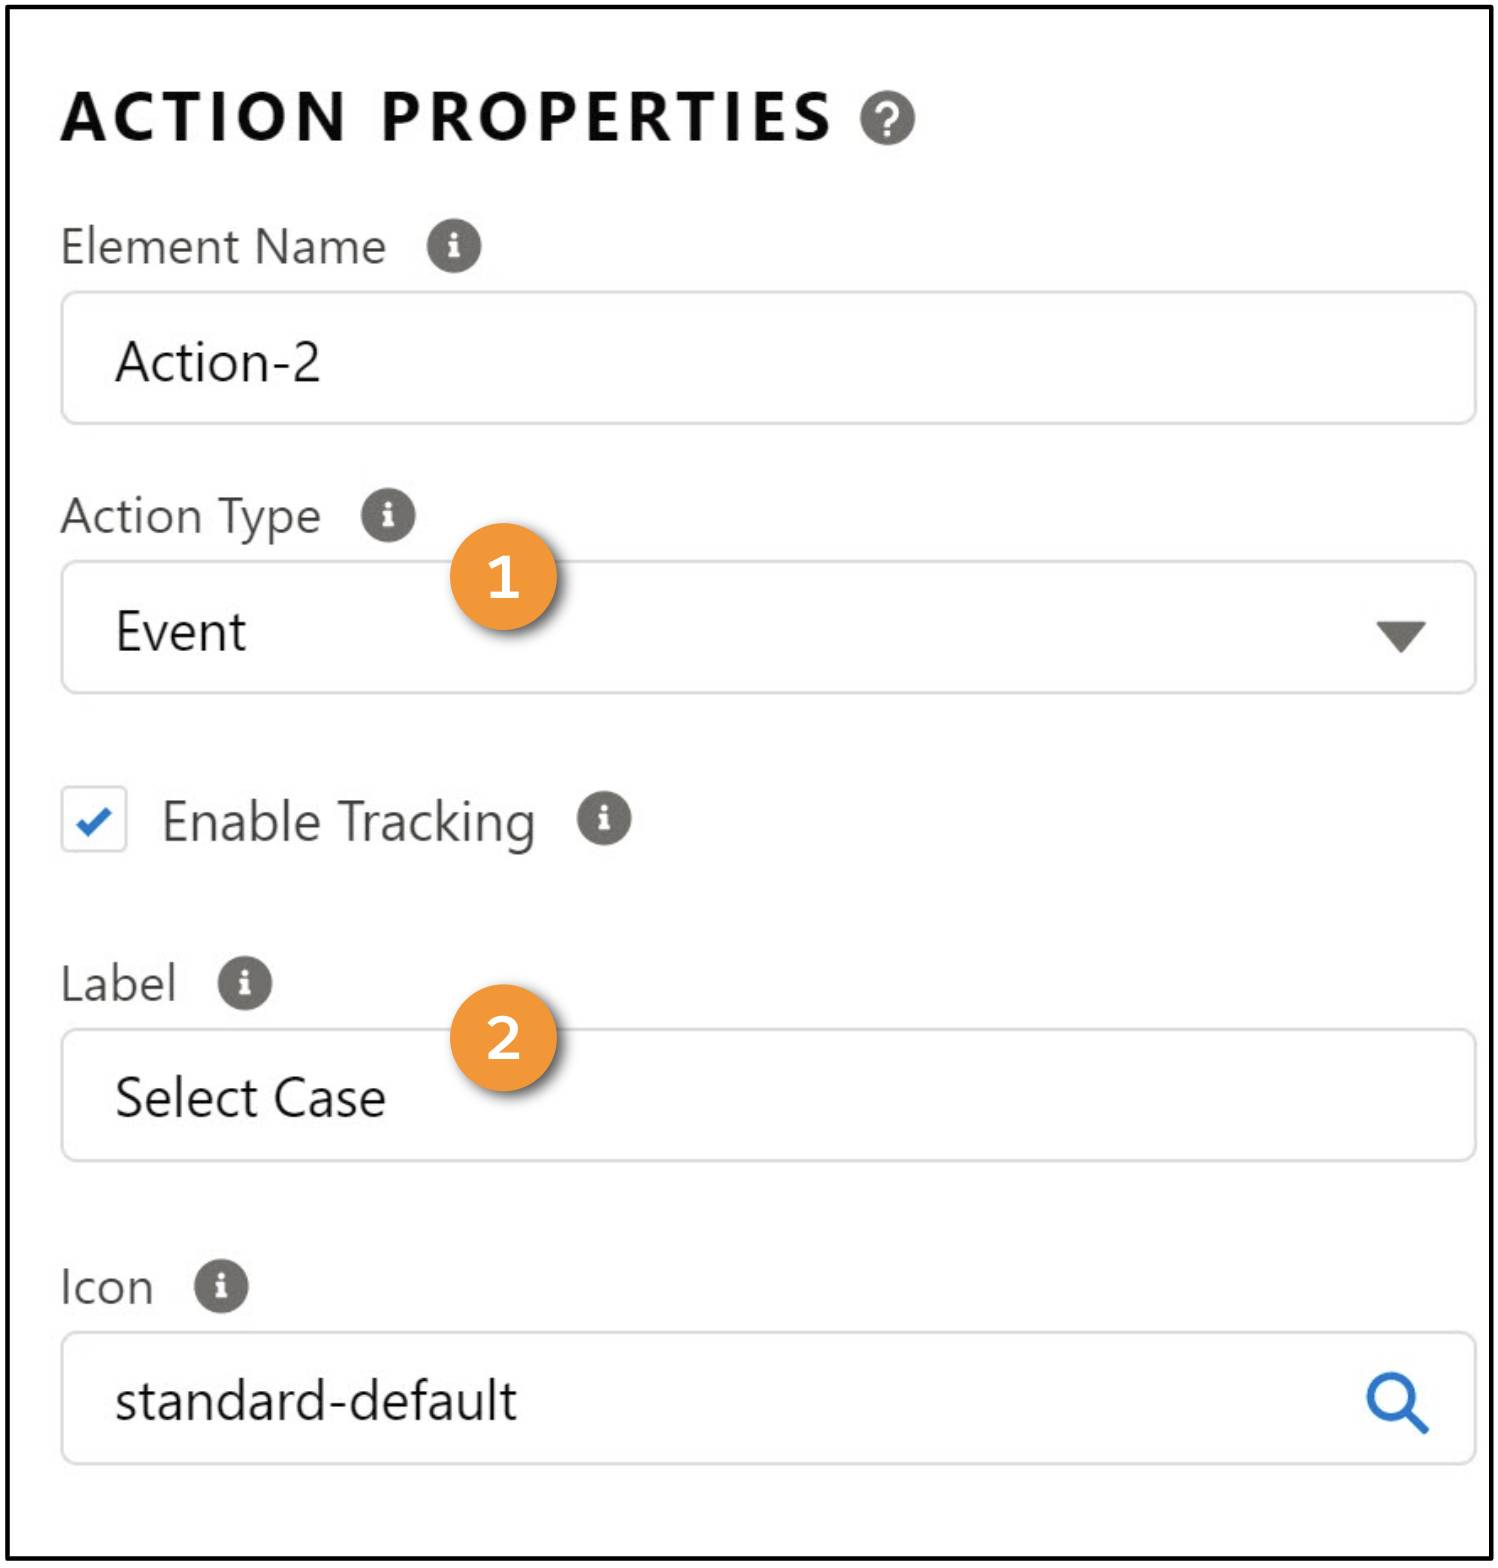1498x1568 pixels.
Task: Click info icon beside Action Type
Action: [388, 516]
